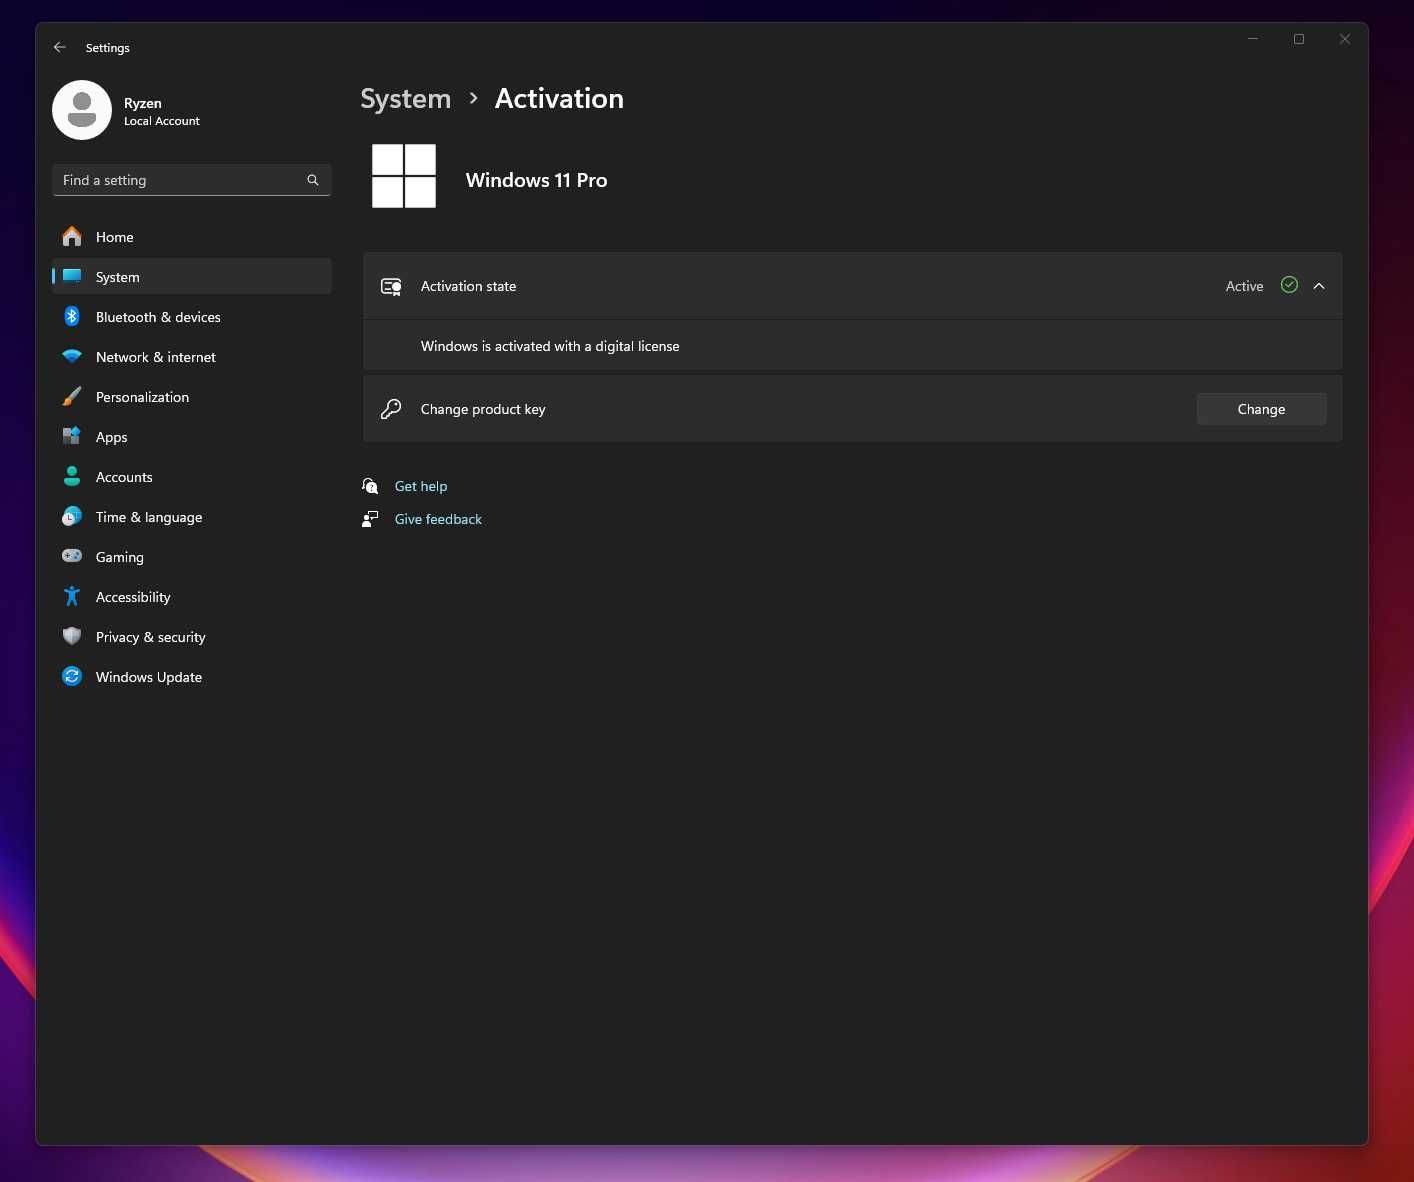Viewport: 1414px width, 1182px height.
Task: Click the Active status label
Action: 1244,286
